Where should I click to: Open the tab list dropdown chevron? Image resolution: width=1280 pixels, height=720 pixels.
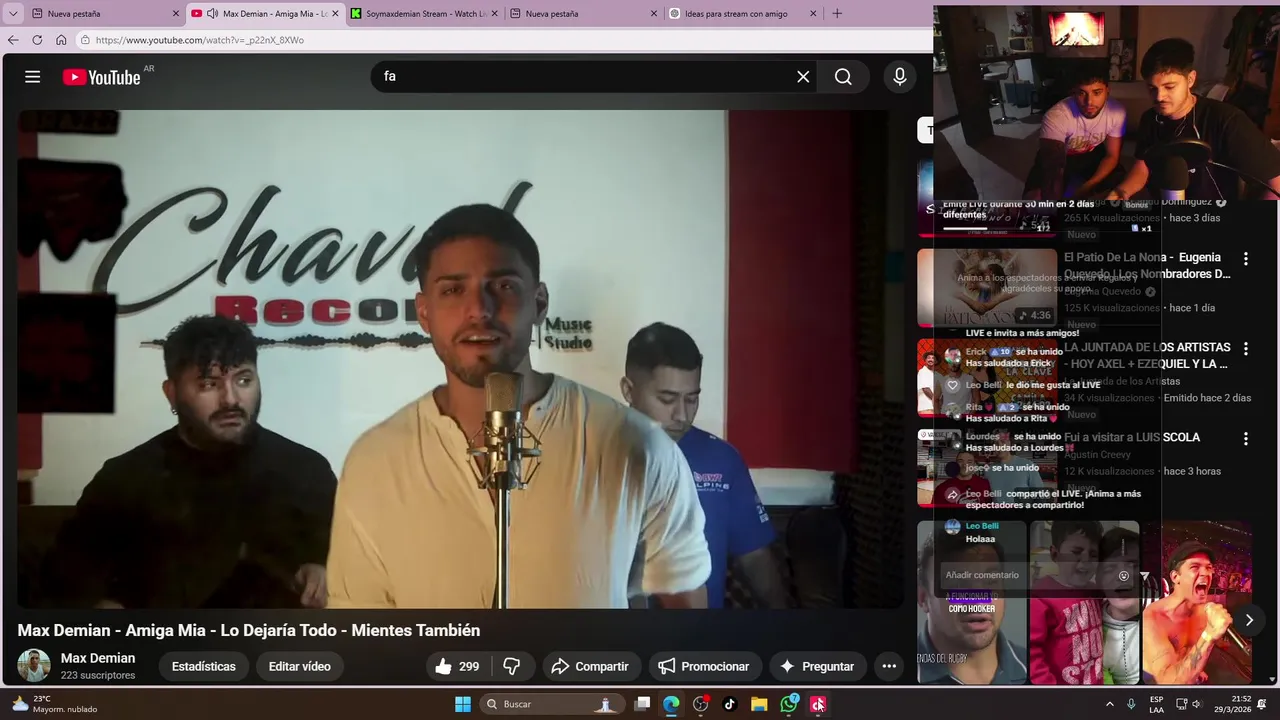pos(13,14)
